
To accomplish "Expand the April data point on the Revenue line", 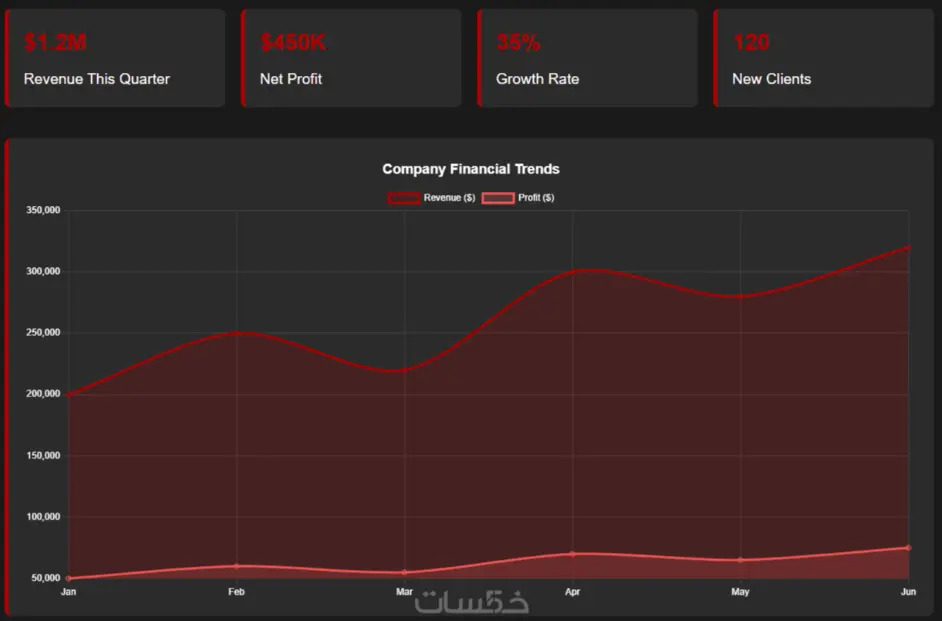I will click(572, 269).
